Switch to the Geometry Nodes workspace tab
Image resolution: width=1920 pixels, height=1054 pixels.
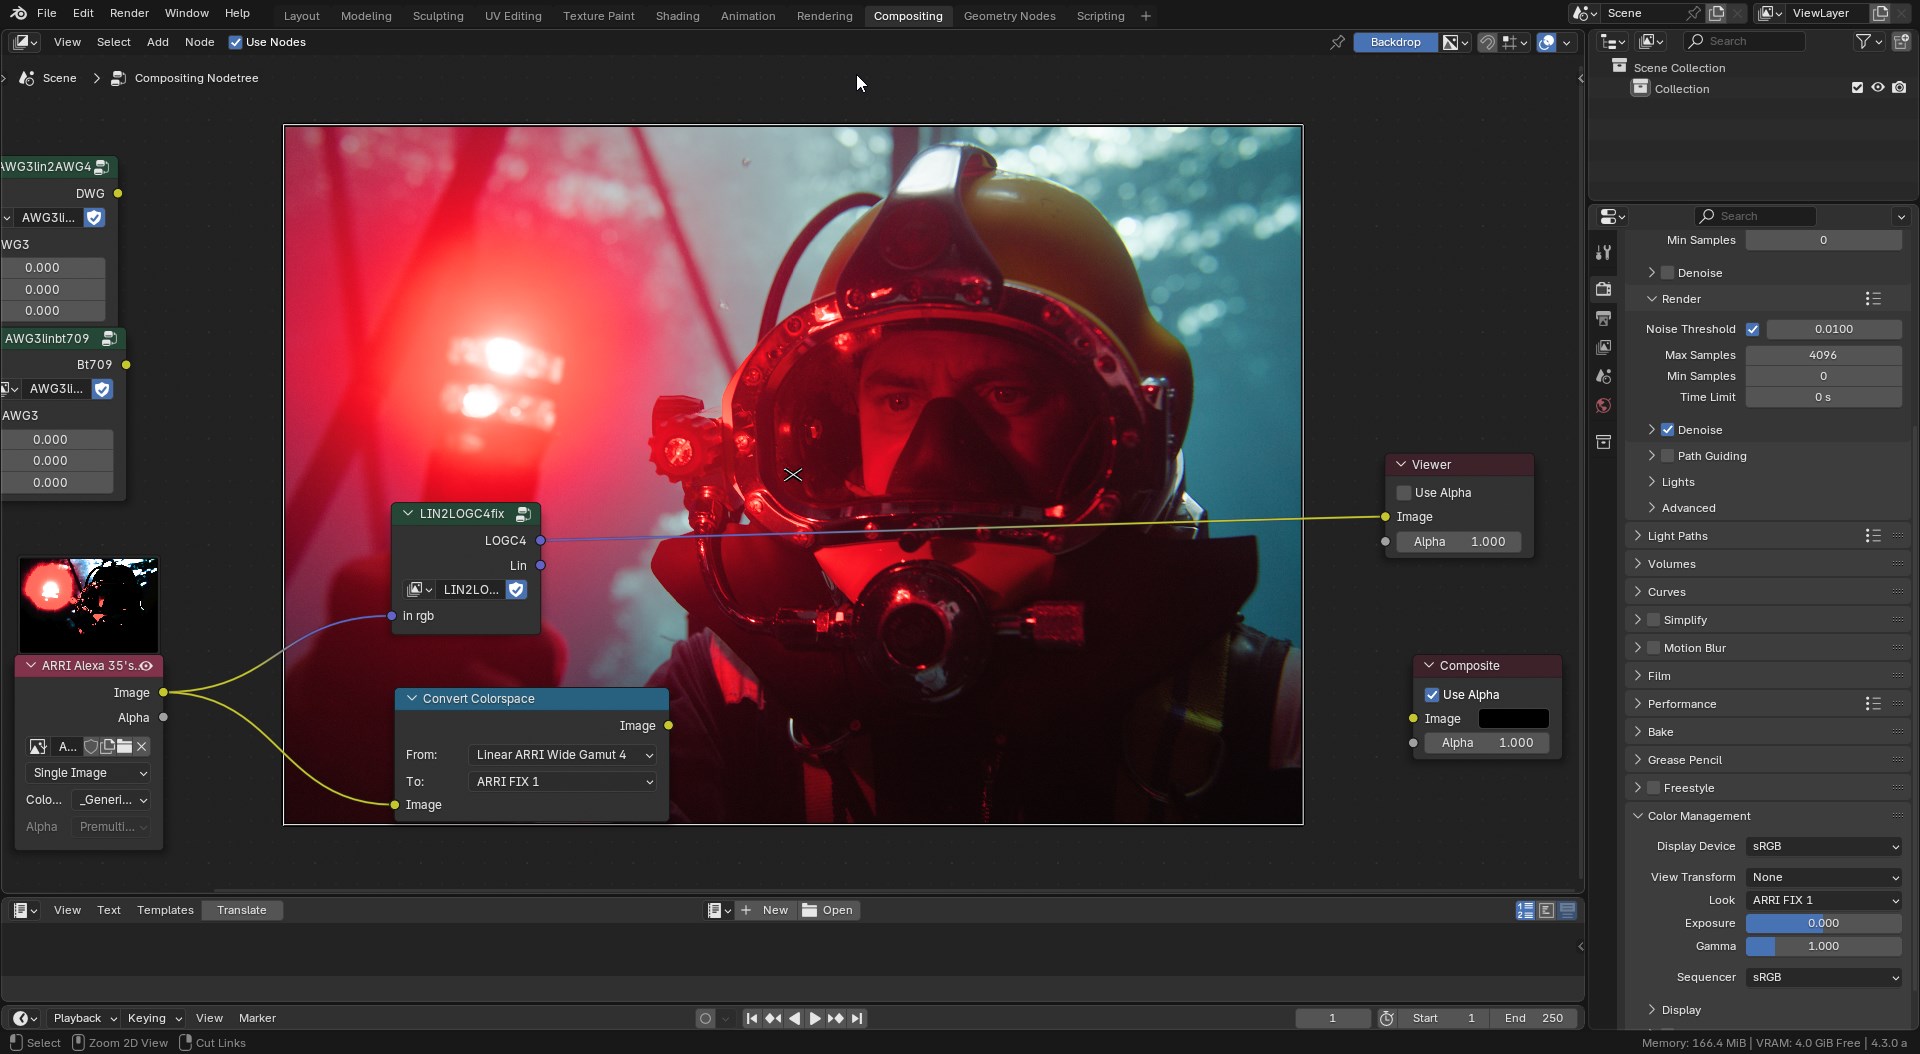(1009, 16)
